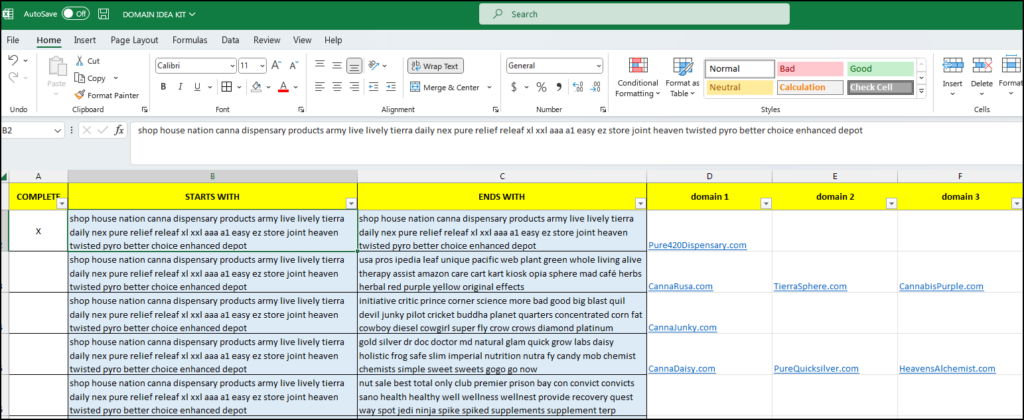This screenshot has width=1024, height=420.
Task: Click the Copy icon
Action: (x=80, y=78)
